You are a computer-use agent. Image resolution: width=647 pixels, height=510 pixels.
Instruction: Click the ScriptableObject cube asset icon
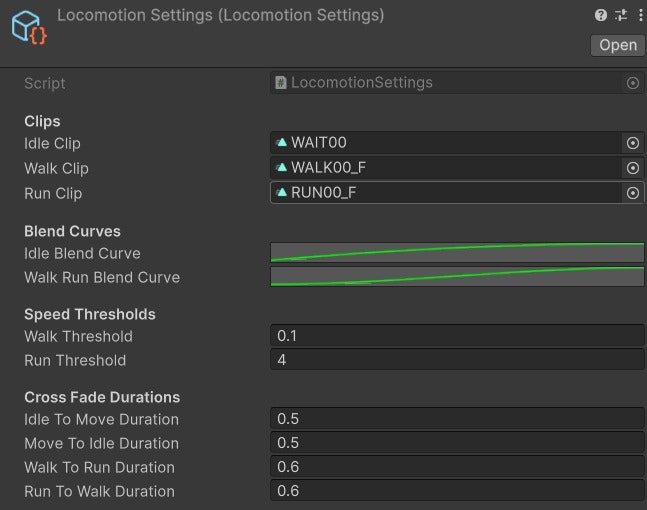point(29,27)
